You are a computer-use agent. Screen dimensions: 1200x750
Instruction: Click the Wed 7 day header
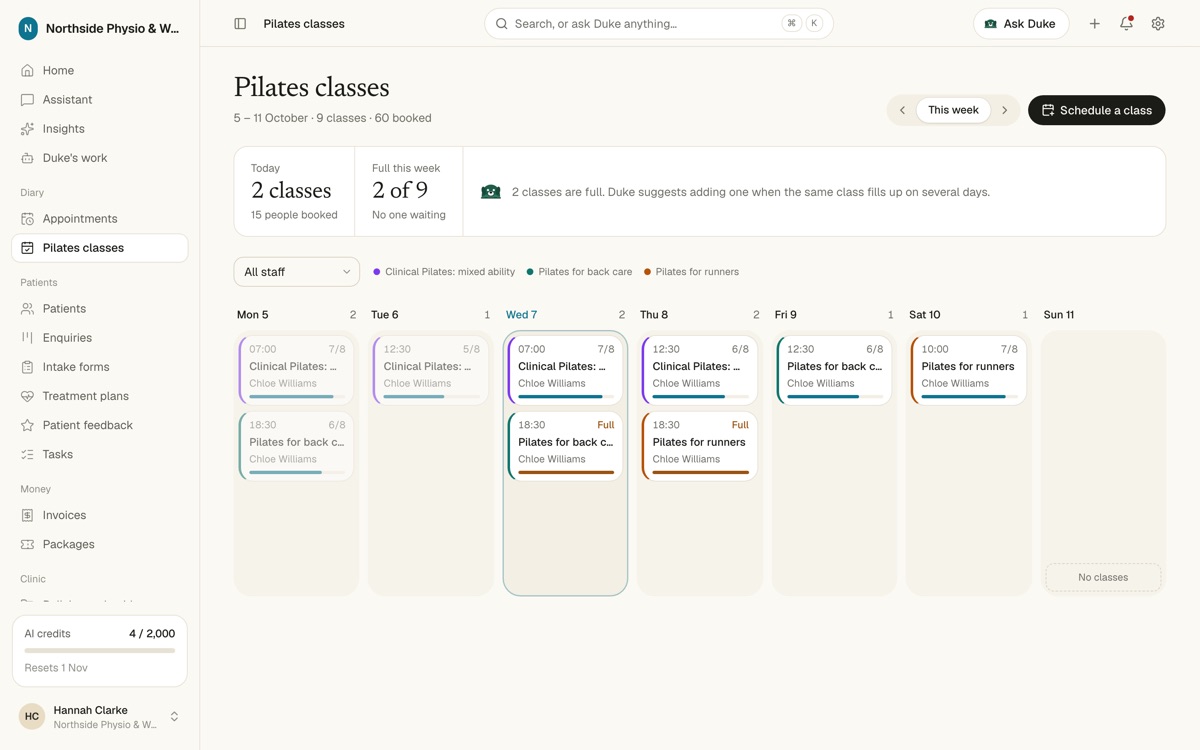point(521,315)
